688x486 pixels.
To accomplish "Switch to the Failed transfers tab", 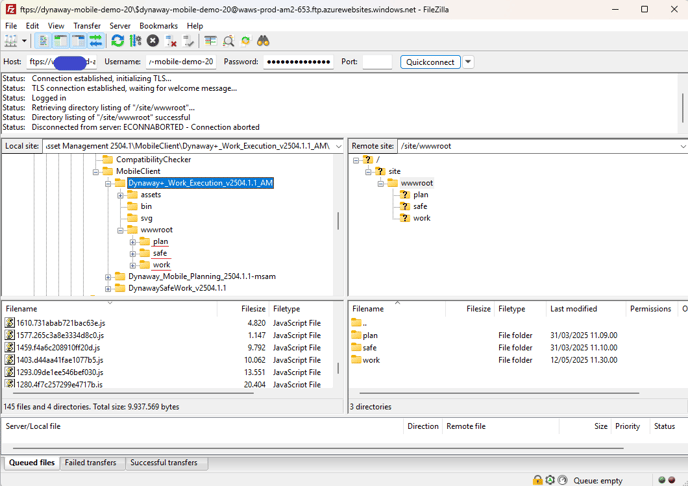I will point(90,463).
